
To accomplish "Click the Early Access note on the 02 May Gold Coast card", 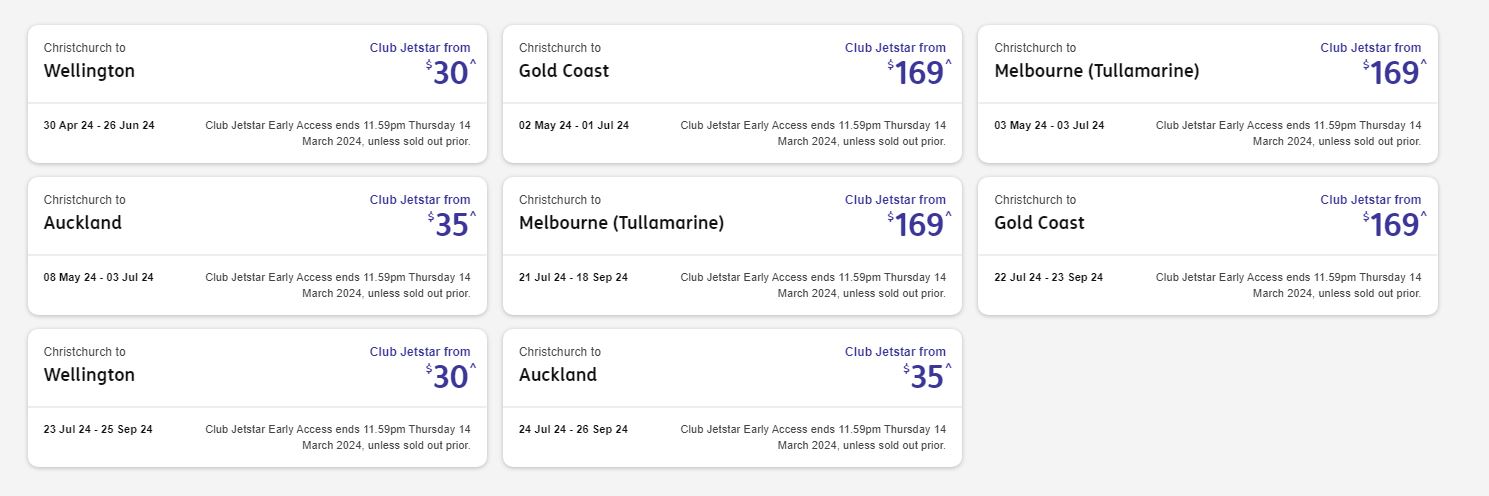I will [813, 133].
